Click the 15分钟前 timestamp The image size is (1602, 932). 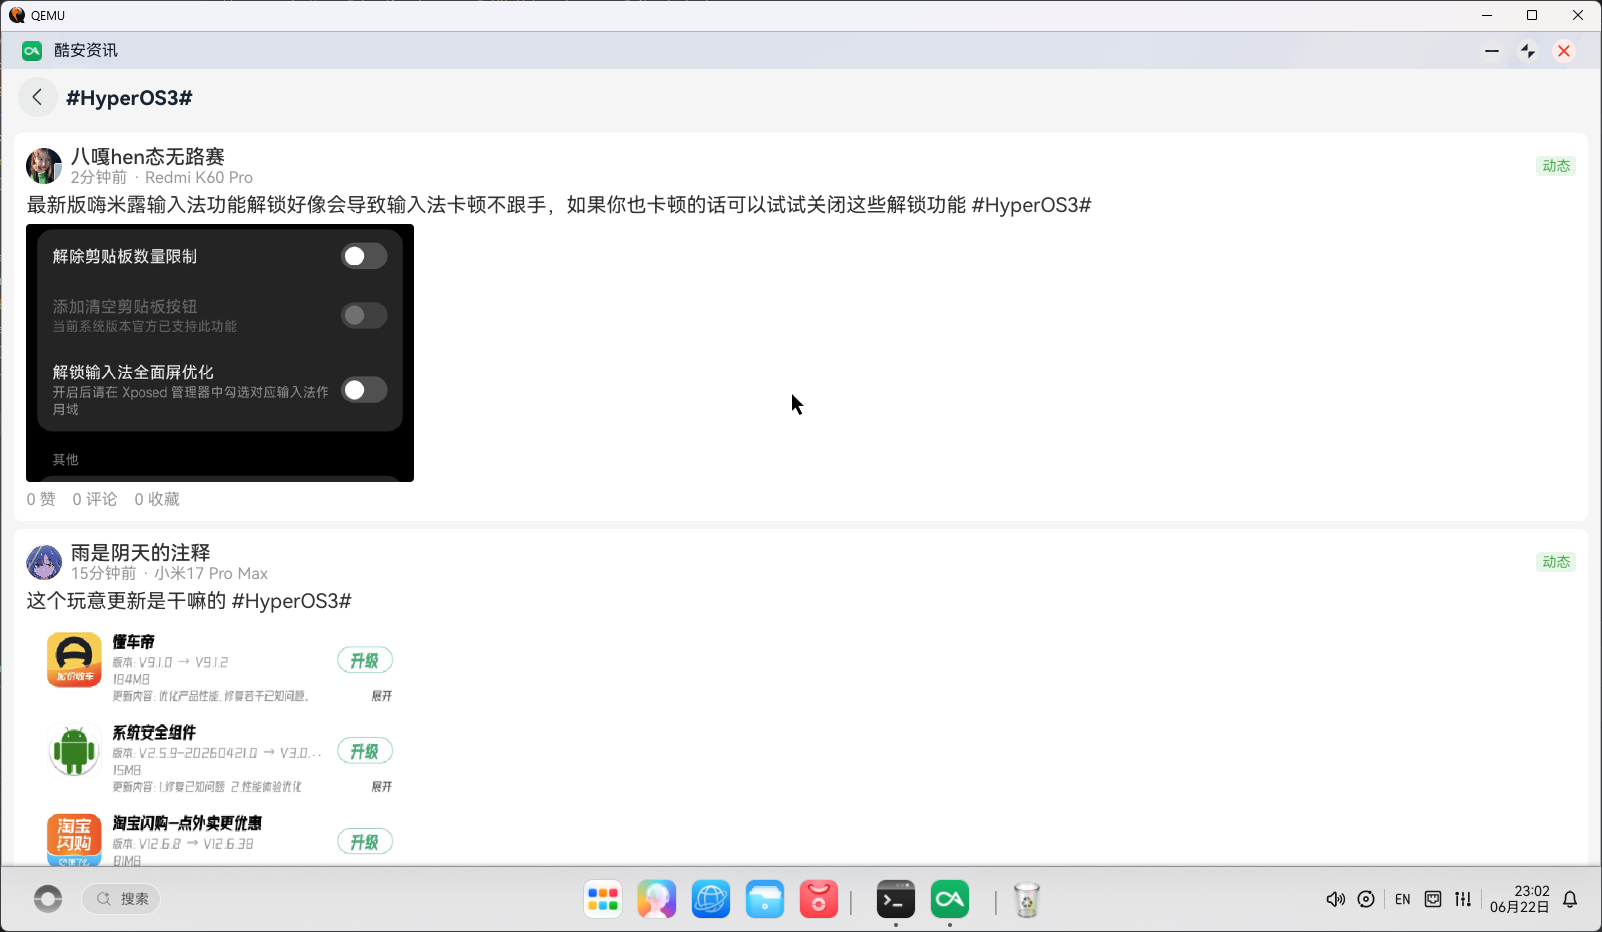pos(103,573)
